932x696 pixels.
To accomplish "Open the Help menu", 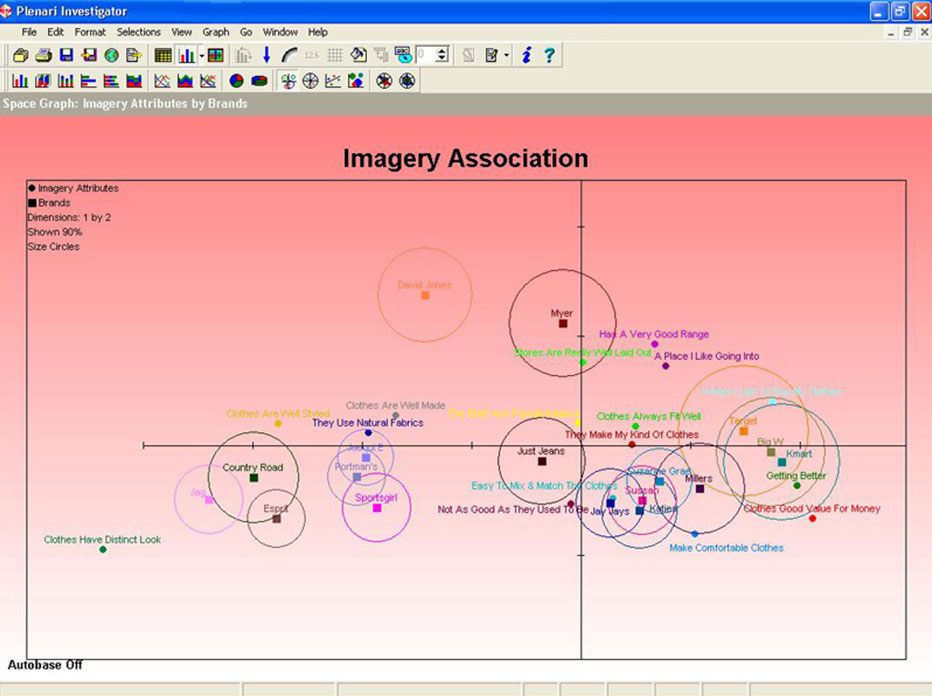I will click(317, 32).
